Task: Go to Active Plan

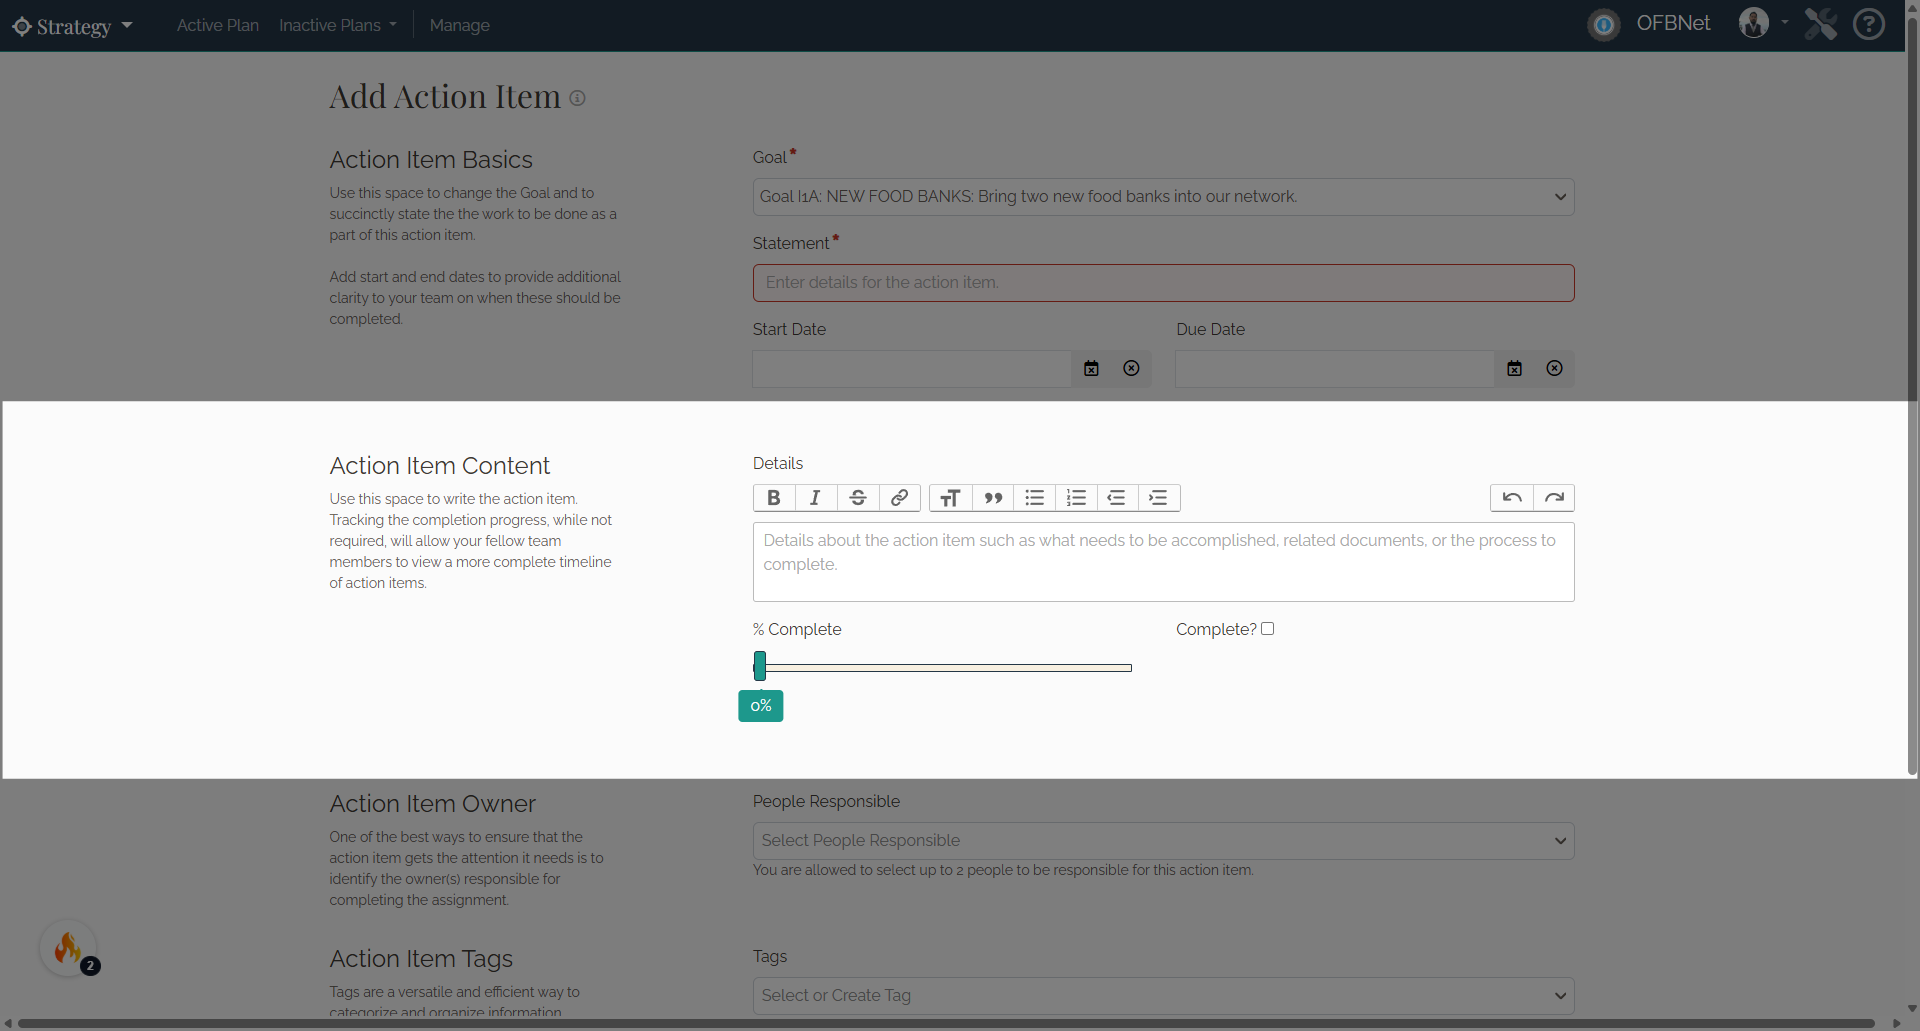Action: pos(218,25)
